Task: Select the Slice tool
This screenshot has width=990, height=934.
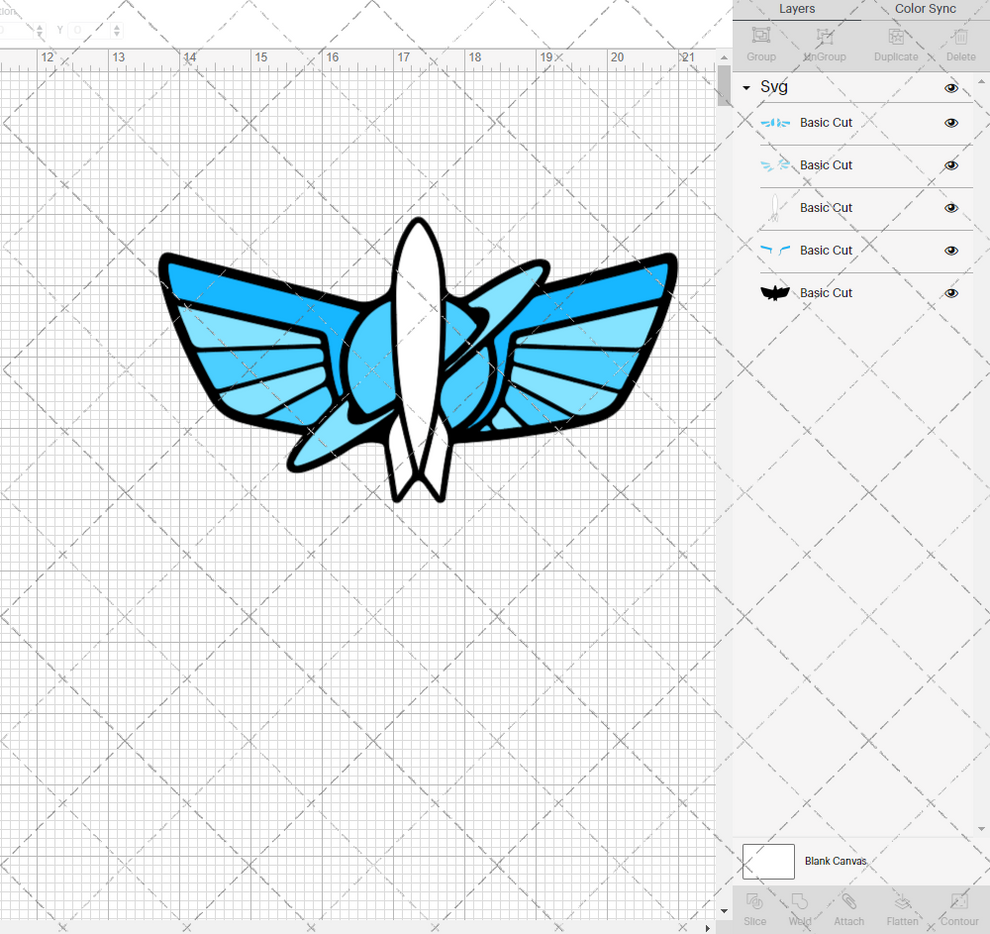Action: click(755, 908)
